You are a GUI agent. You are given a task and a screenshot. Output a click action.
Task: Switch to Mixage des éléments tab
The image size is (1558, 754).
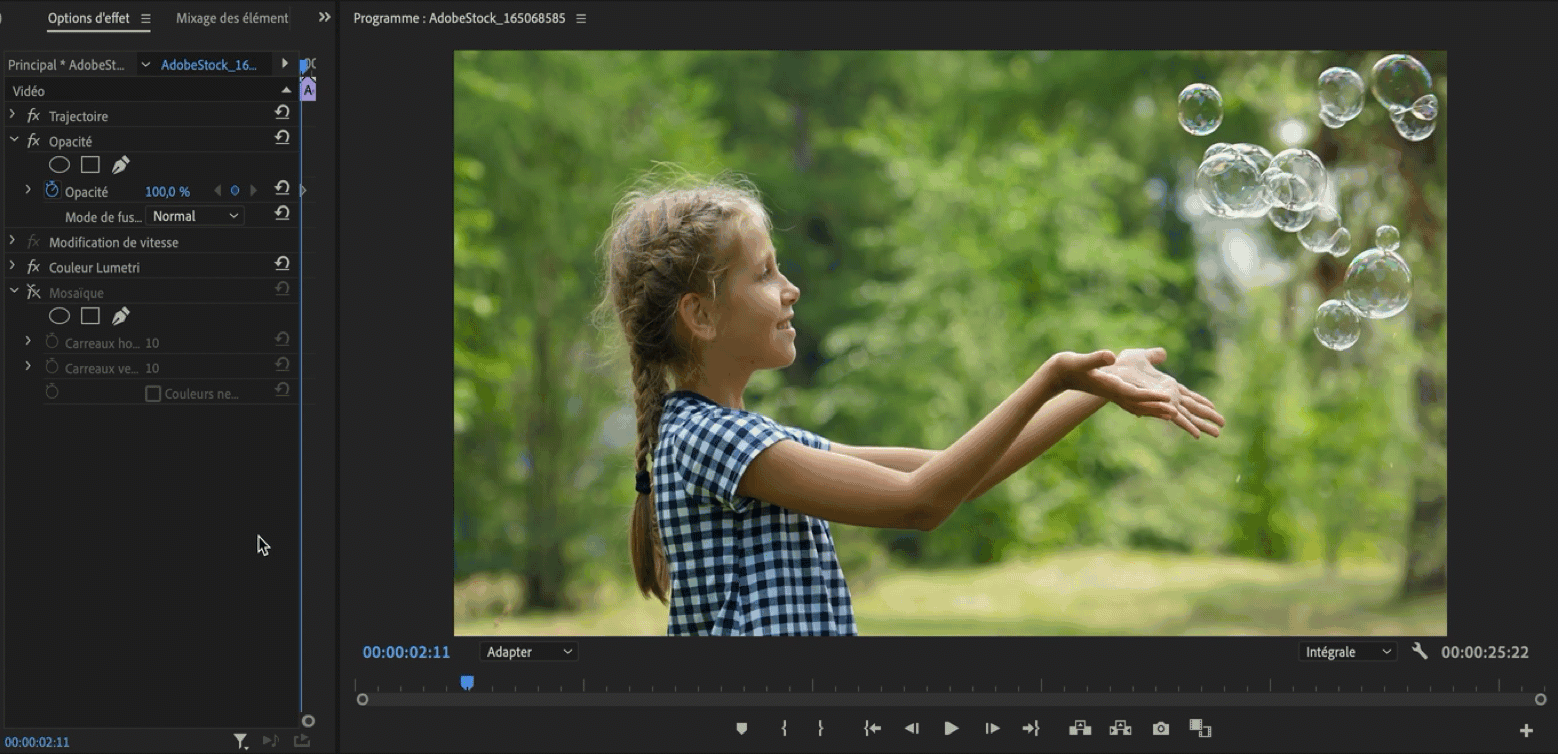coord(232,18)
